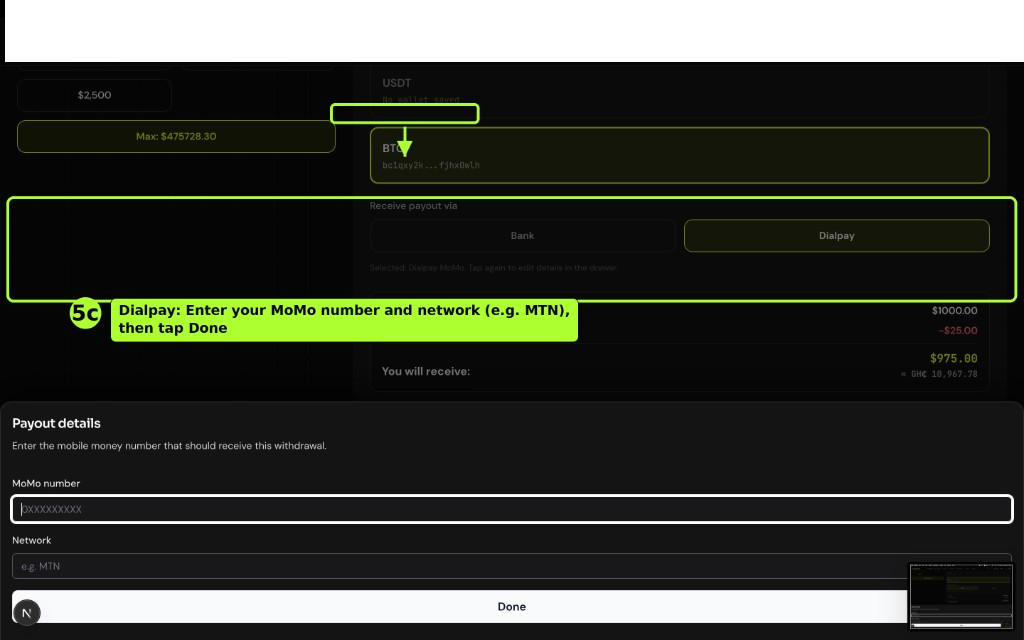Click the Payout details heading

[x=57, y=423]
